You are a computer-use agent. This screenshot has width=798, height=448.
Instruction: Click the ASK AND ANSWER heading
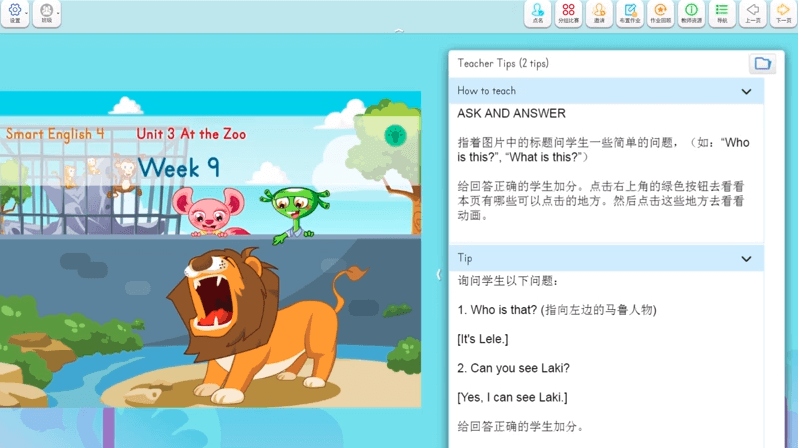[x=511, y=114]
